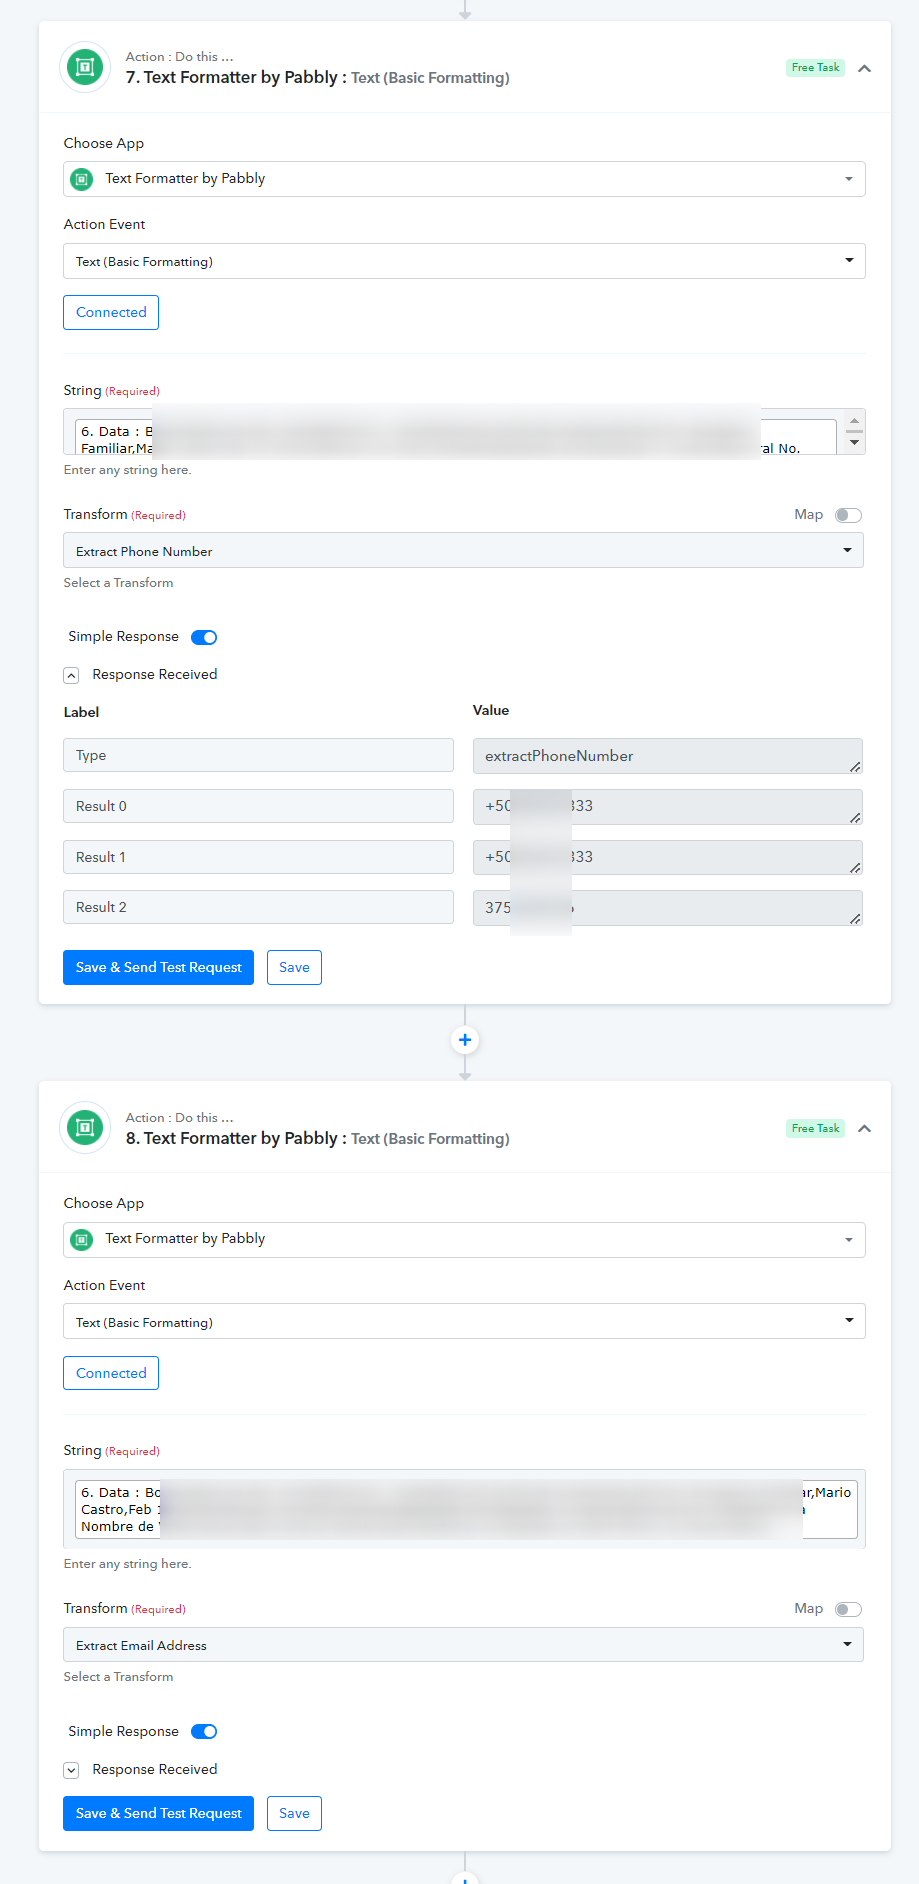Click the Result 1 value field

click(x=667, y=857)
